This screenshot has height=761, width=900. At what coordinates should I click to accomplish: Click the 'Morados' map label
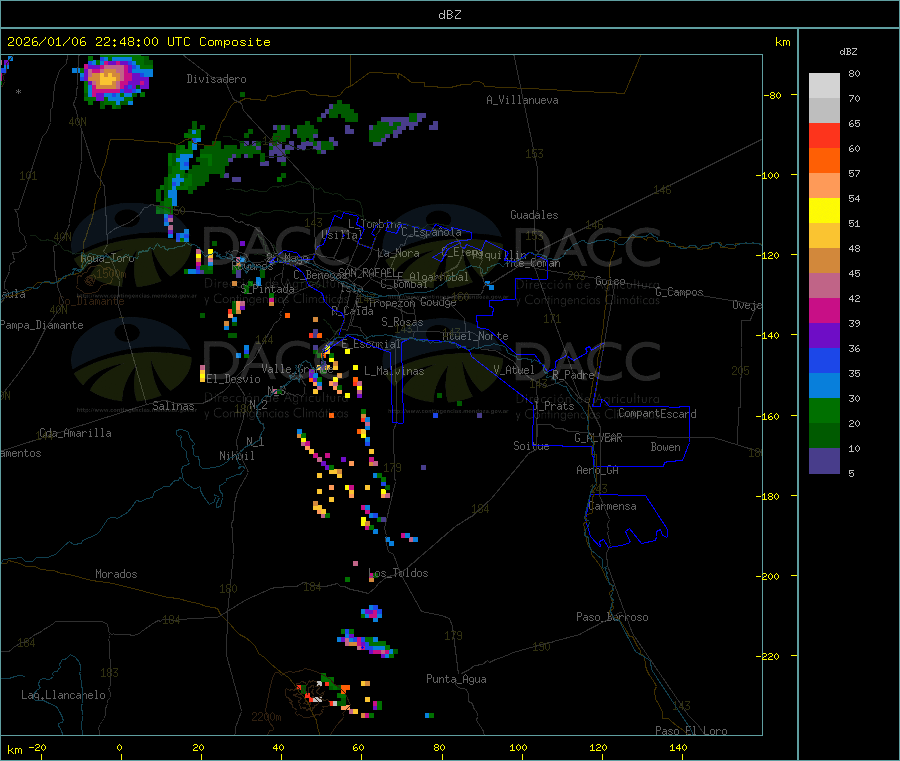point(116,574)
